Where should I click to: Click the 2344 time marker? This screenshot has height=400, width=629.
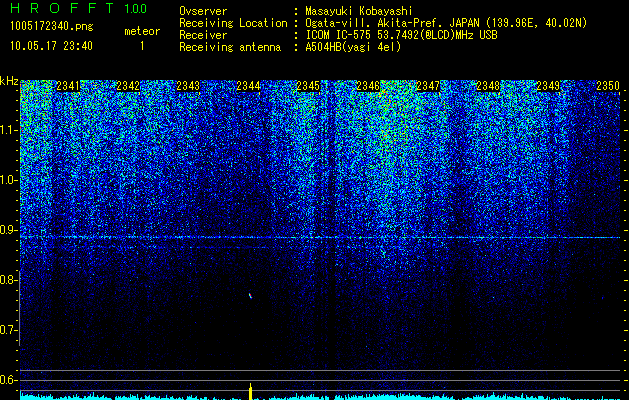click(248, 86)
